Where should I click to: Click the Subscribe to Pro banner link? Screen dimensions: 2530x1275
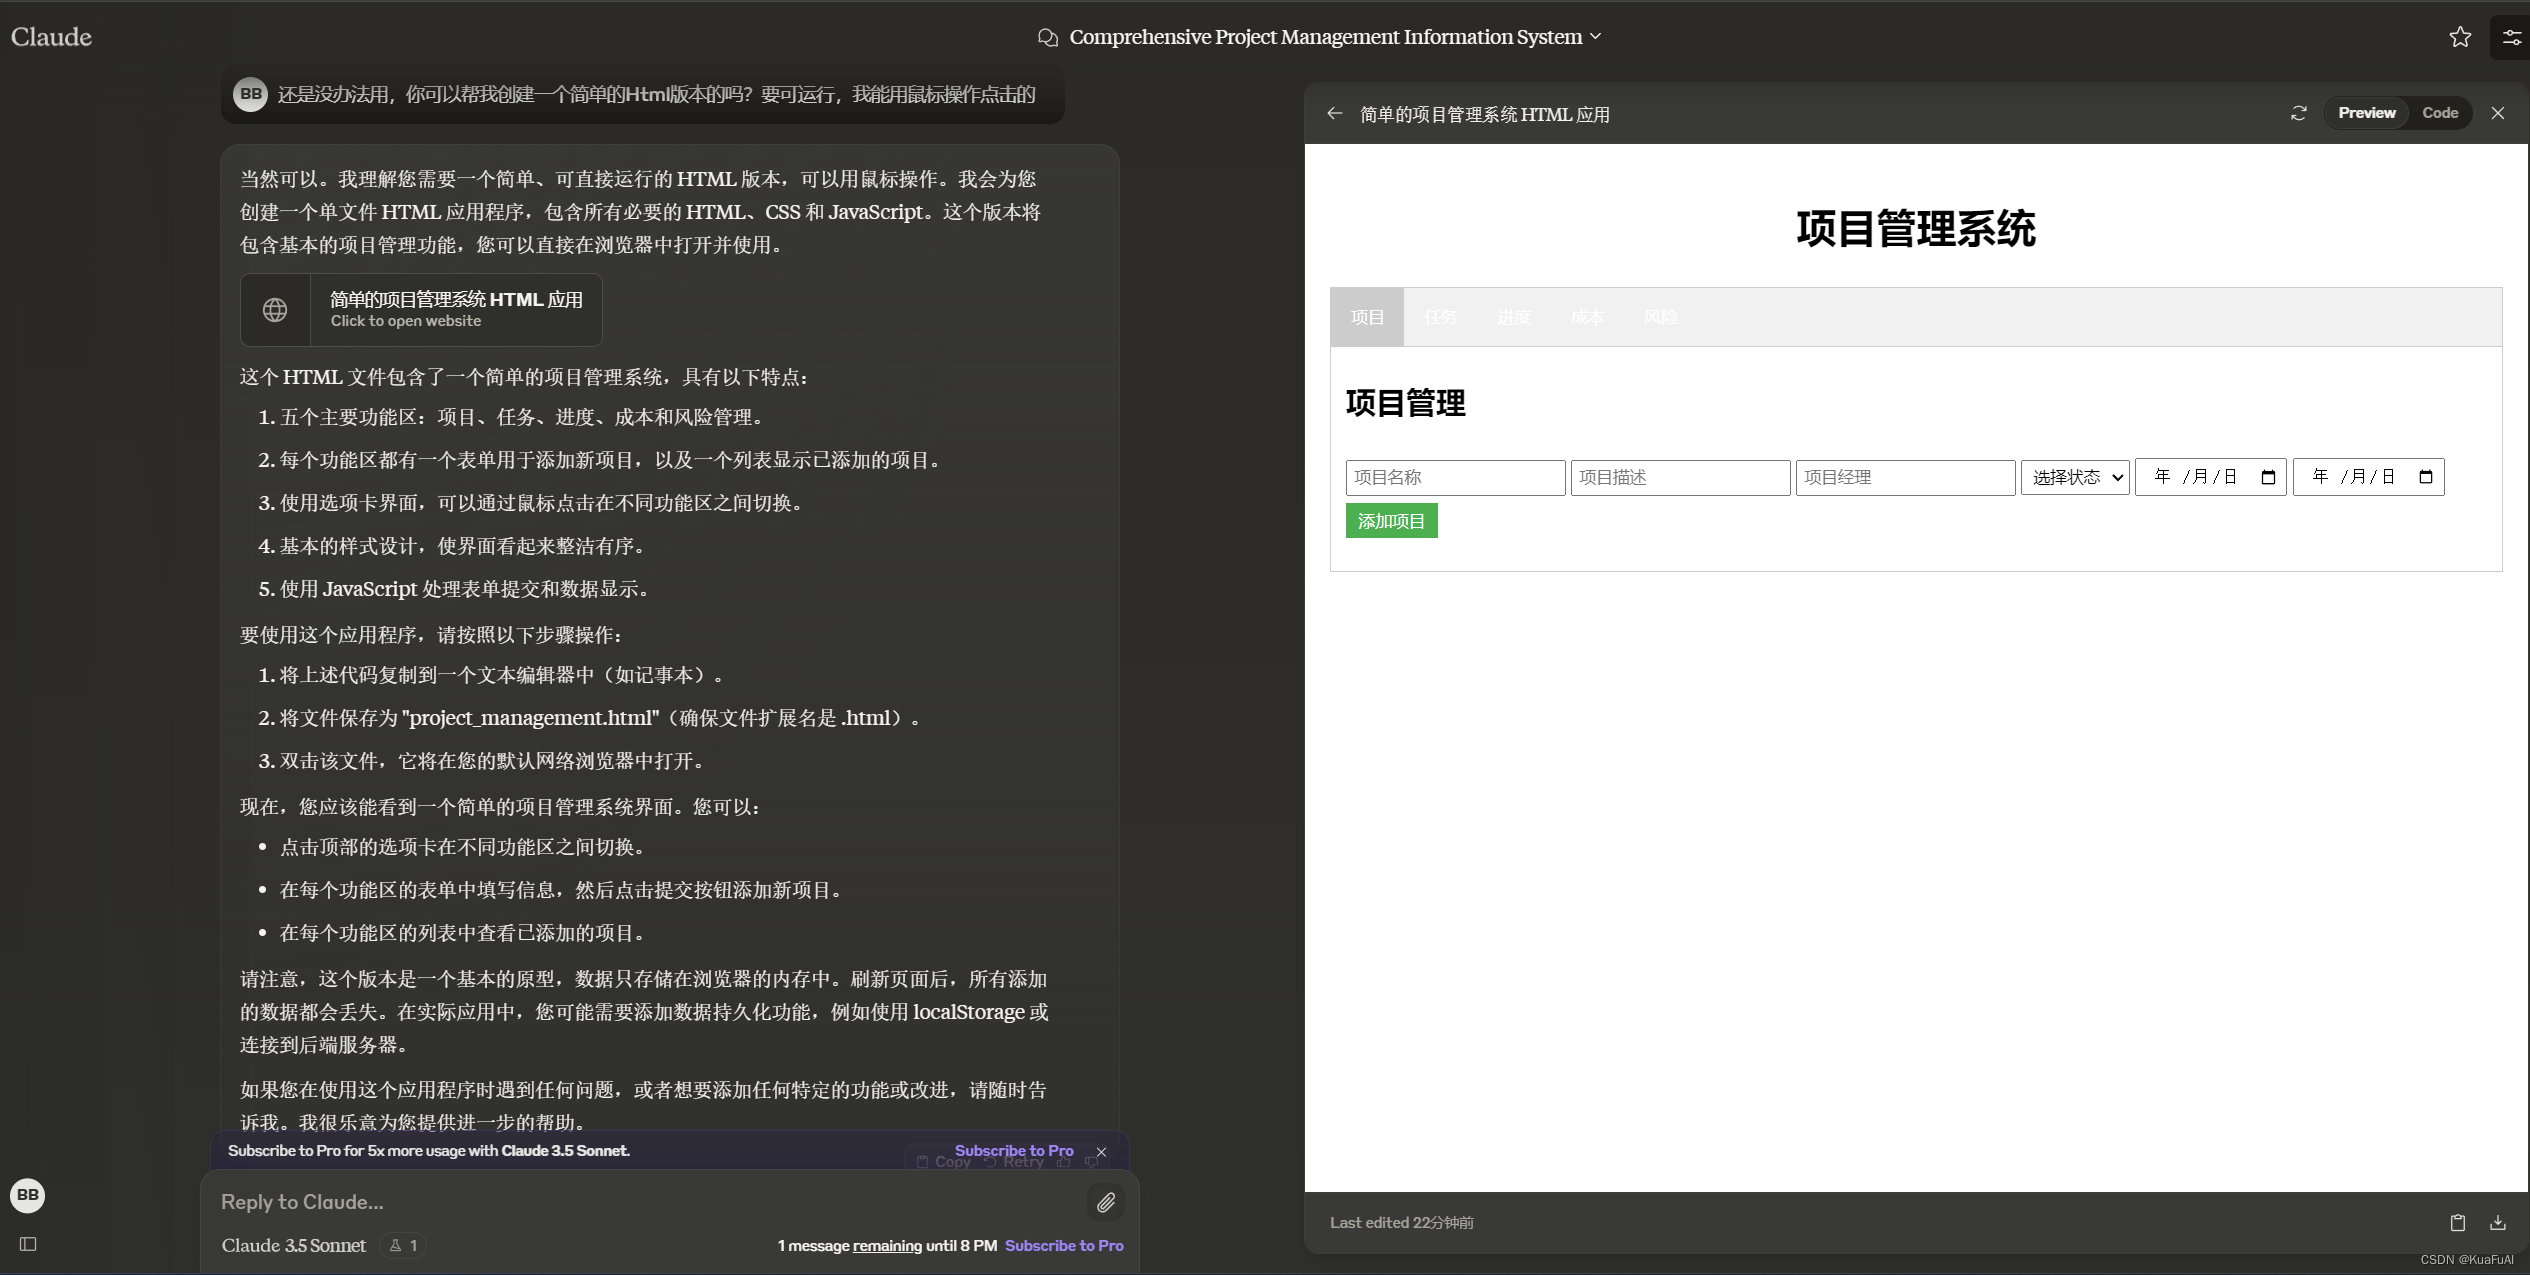pyautogui.click(x=1013, y=1150)
